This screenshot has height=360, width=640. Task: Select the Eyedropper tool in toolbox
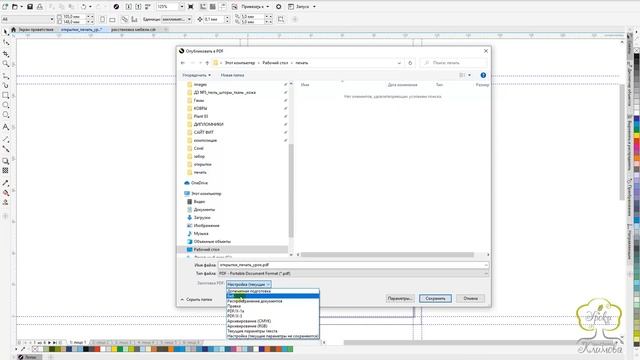click(x=5, y=183)
